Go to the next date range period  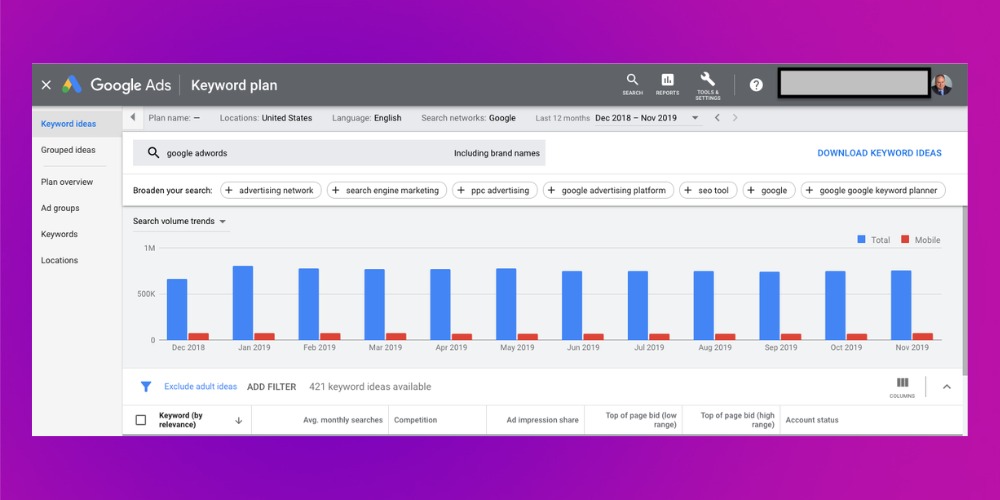735,117
